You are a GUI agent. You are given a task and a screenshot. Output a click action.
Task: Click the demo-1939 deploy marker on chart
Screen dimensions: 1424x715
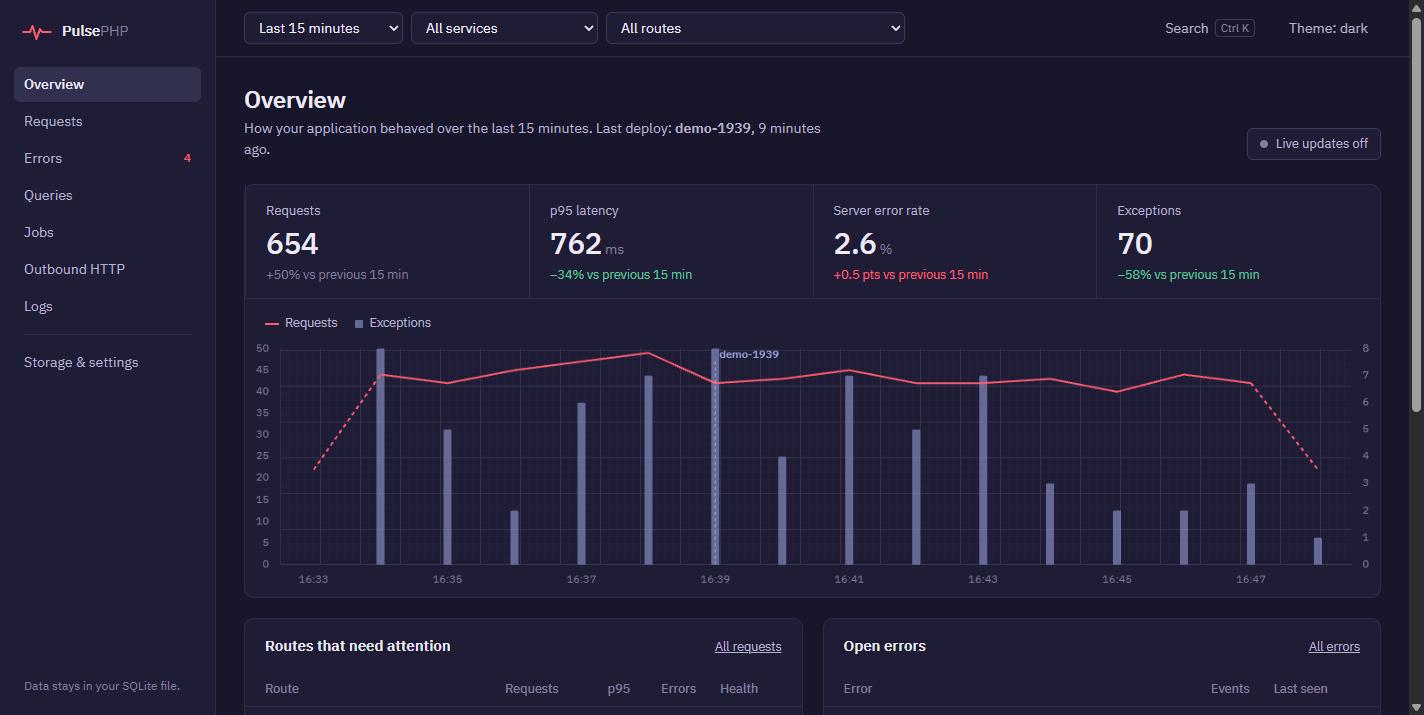[x=749, y=354]
